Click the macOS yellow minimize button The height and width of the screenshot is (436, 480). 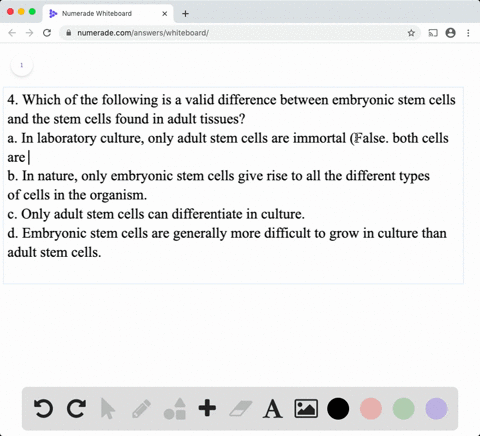coord(21,12)
